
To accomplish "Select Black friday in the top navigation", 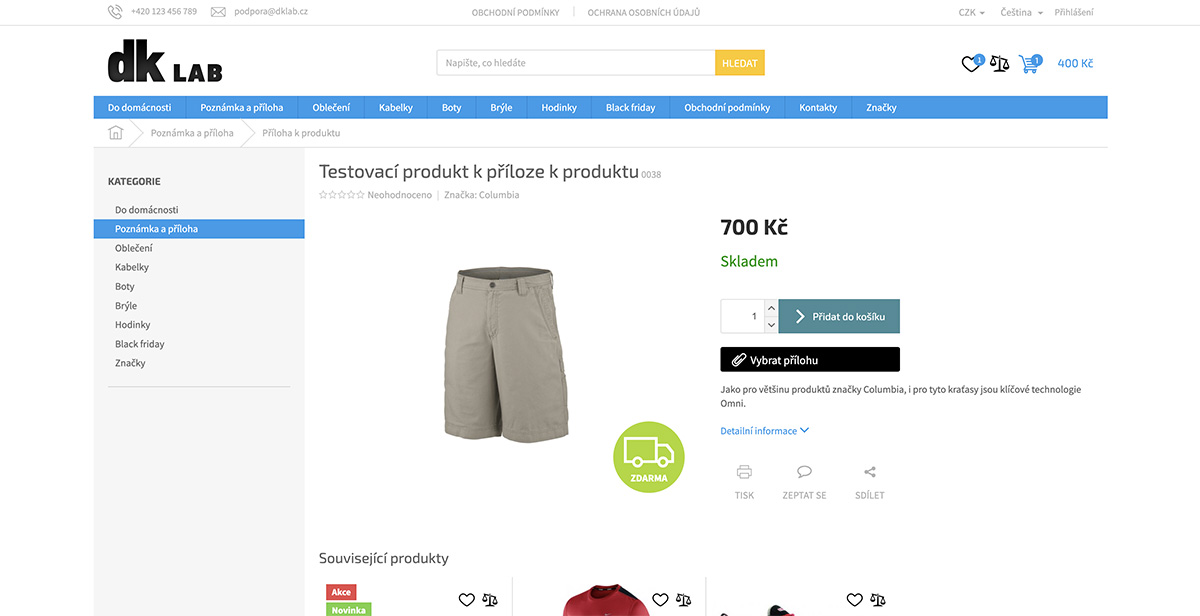I will (x=630, y=107).
